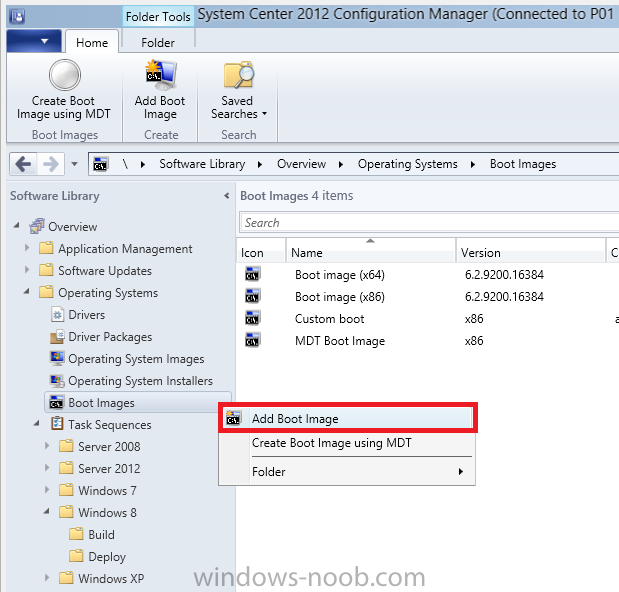Click Boot Images node icon in tree

(57, 402)
